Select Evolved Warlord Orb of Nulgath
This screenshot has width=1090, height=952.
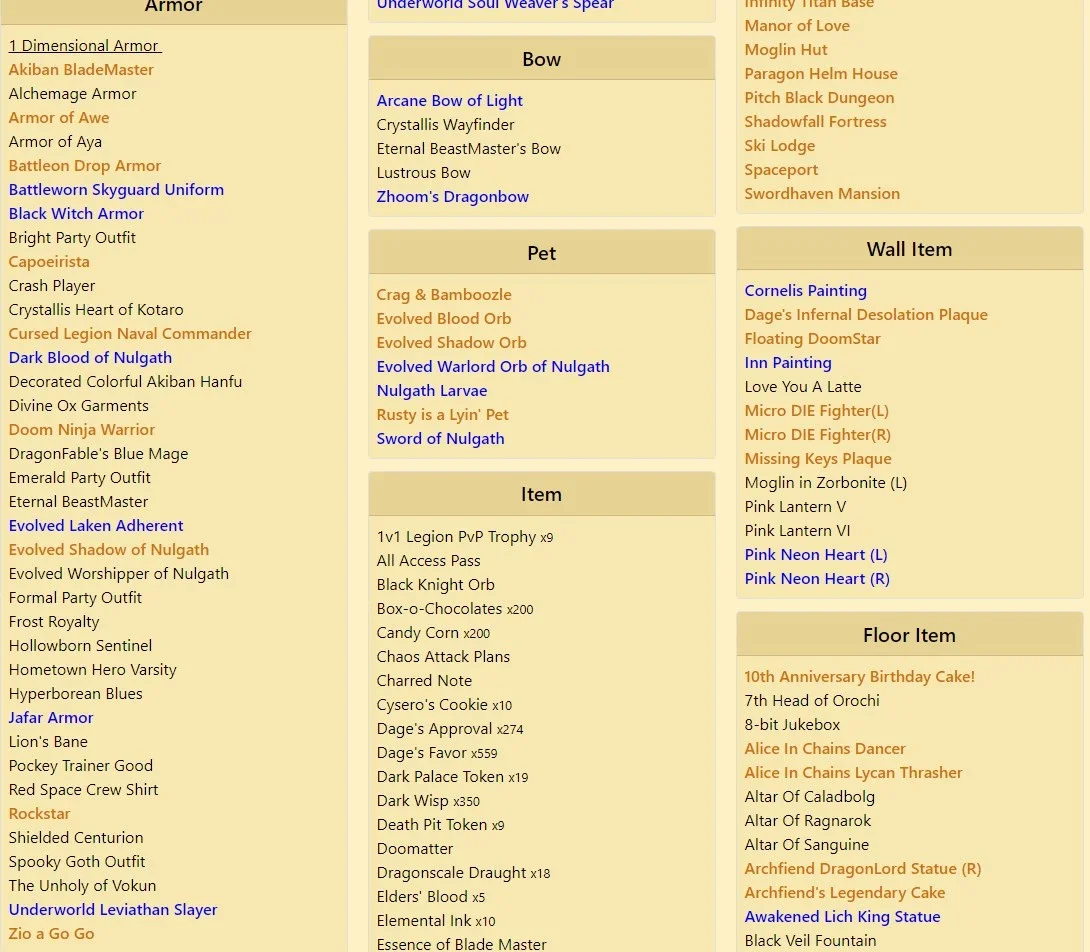coord(493,366)
